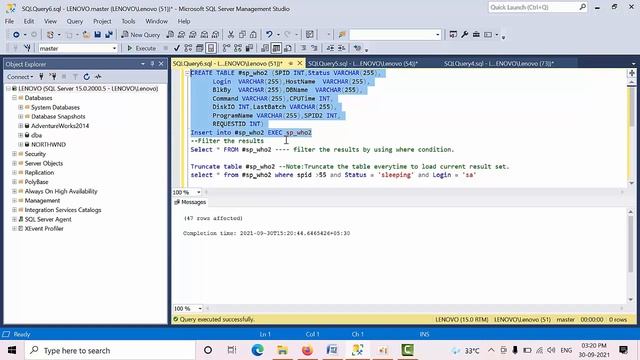Click the Execute button

[142, 48]
